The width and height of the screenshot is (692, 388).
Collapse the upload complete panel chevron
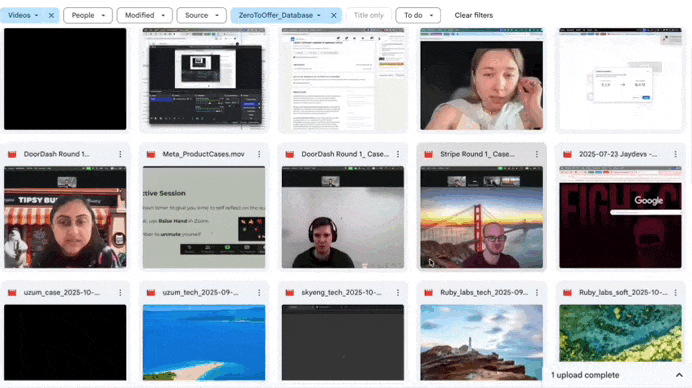[x=679, y=375]
